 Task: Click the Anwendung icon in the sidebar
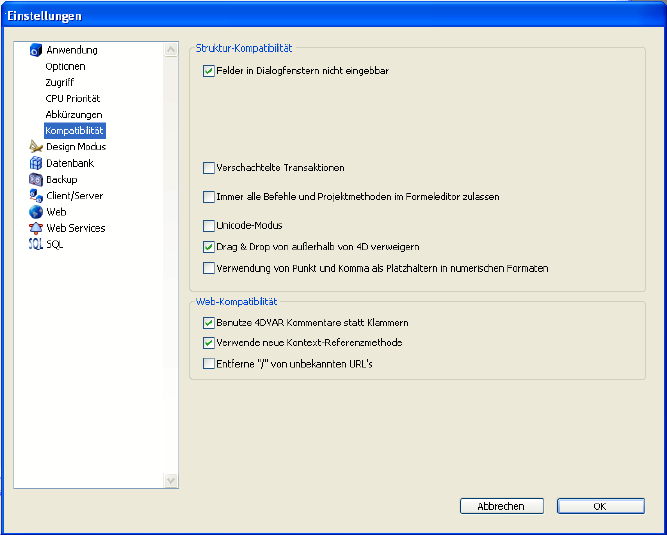click(x=36, y=50)
